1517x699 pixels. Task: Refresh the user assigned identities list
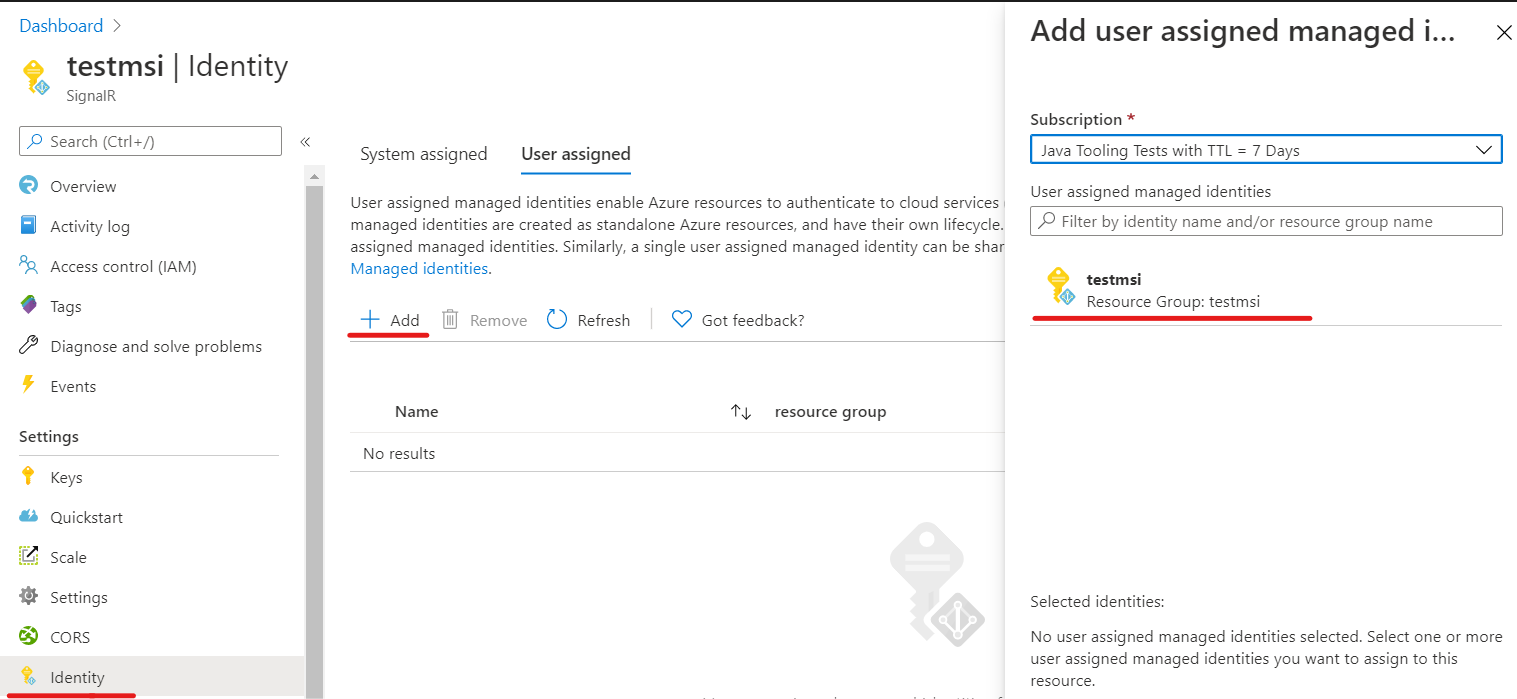tap(589, 319)
